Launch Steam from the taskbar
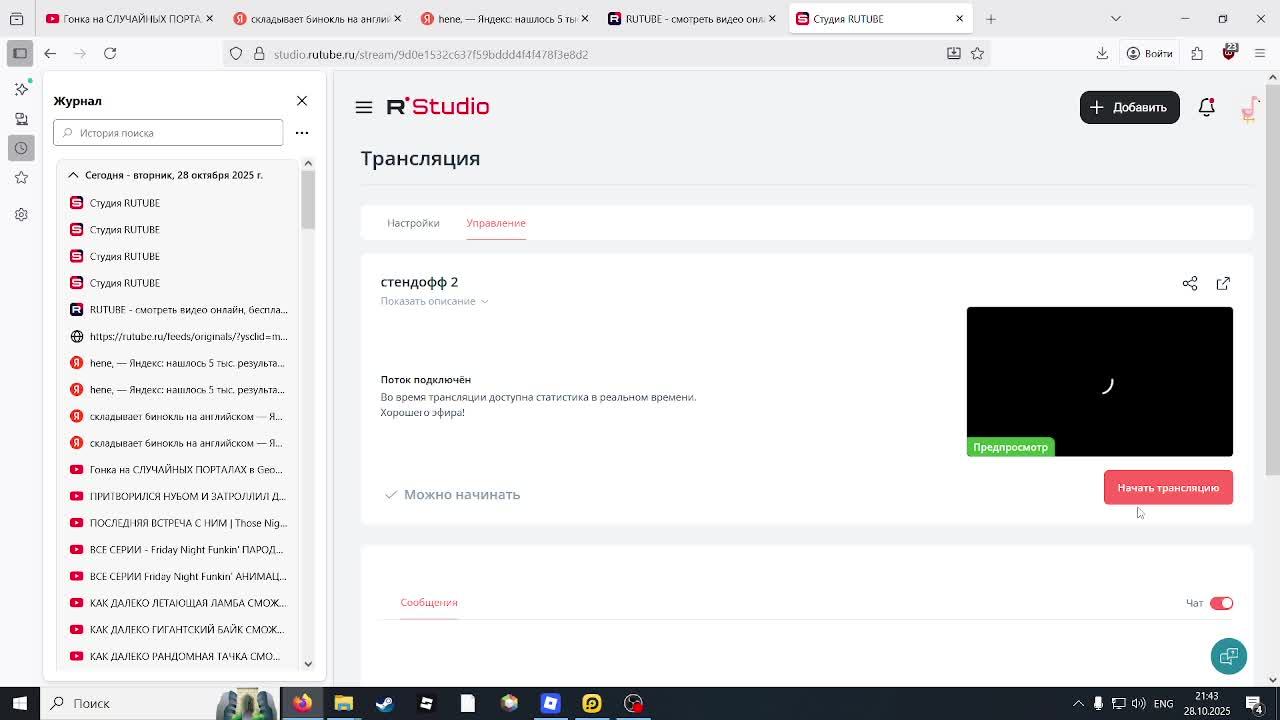Viewport: 1280px width, 720px height. (x=384, y=703)
